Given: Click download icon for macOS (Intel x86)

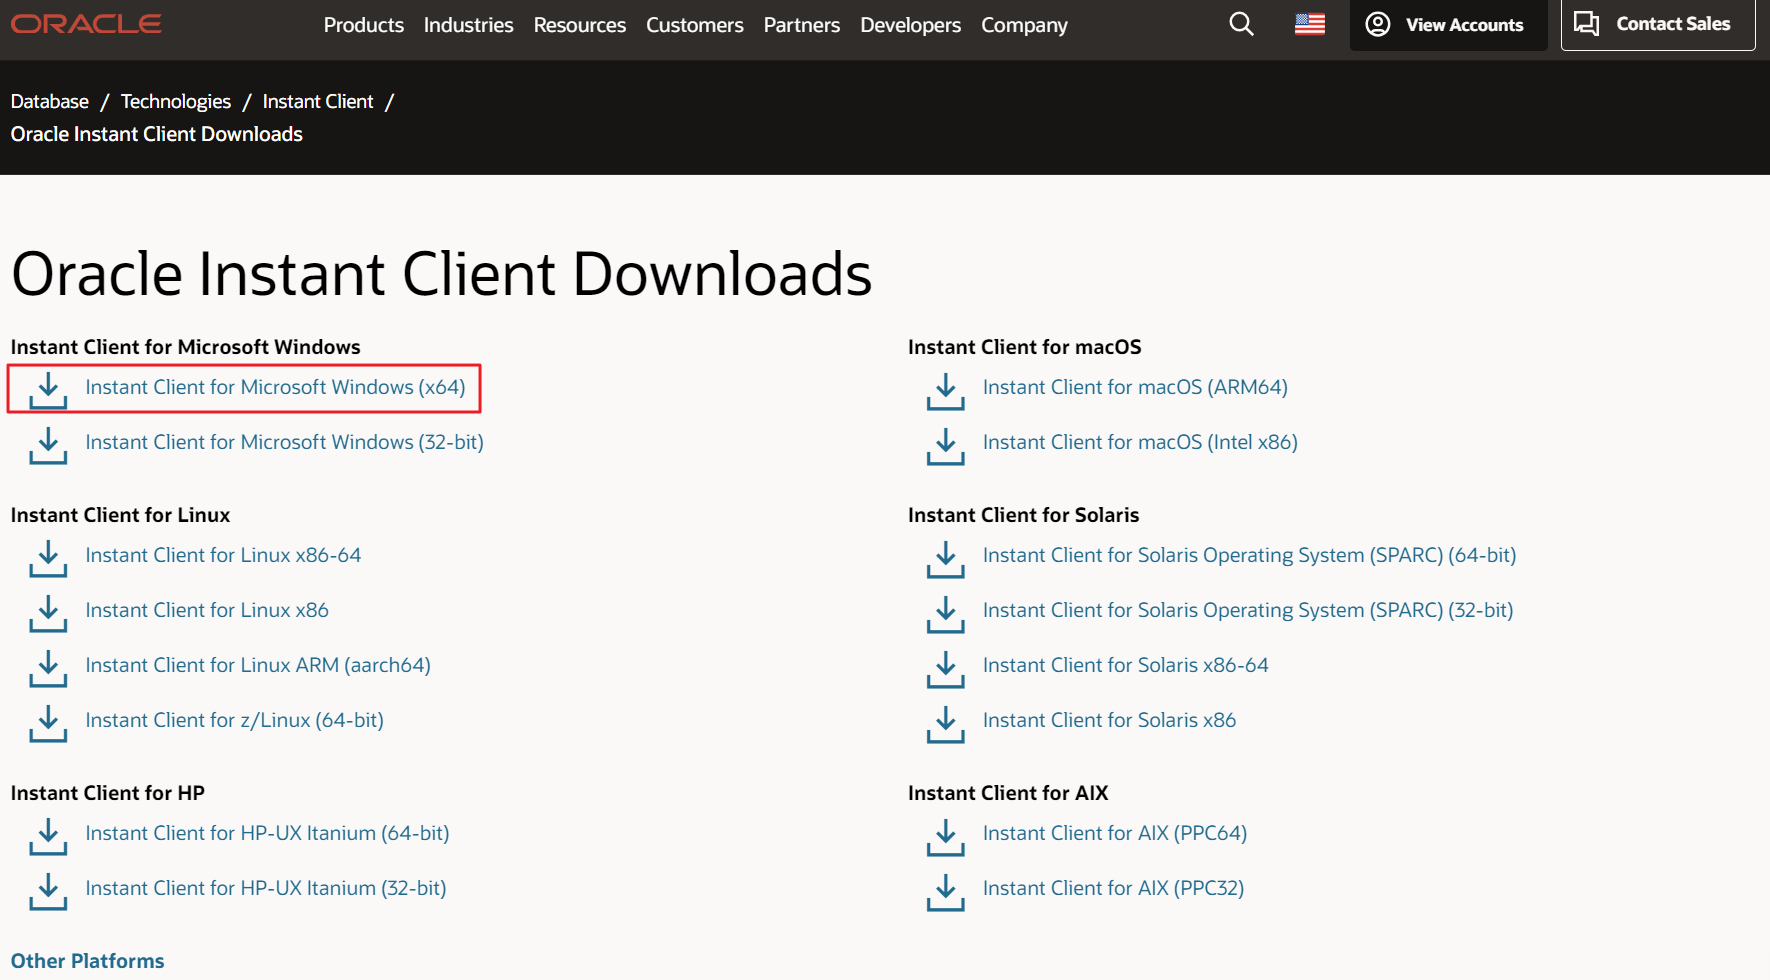Looking at the screenshot, I should [946, 446].
